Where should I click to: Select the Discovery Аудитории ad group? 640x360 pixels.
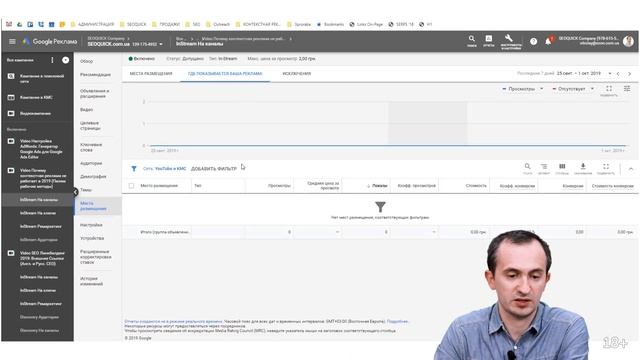point(39,317)
